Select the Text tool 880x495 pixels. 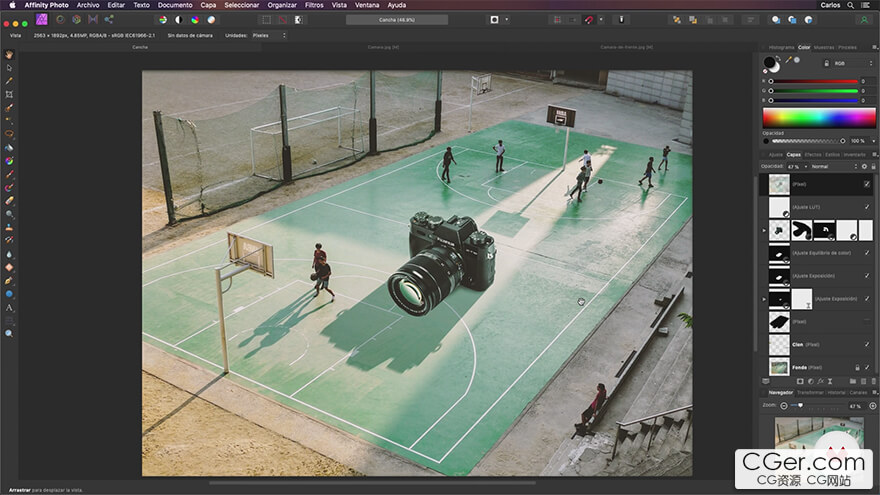tap(9, 307)
